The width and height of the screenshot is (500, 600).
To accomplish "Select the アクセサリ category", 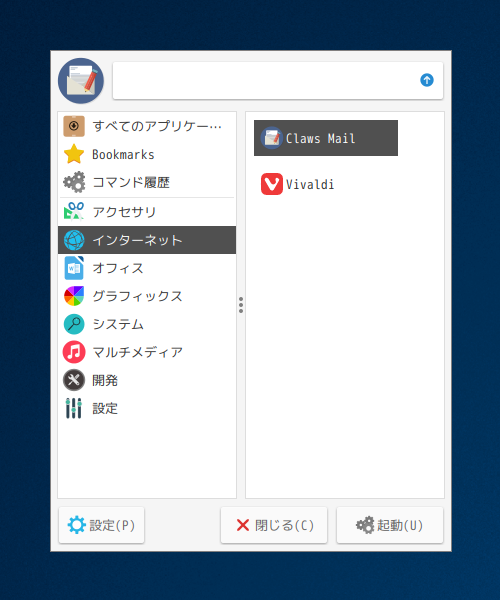I will [124, 212].
